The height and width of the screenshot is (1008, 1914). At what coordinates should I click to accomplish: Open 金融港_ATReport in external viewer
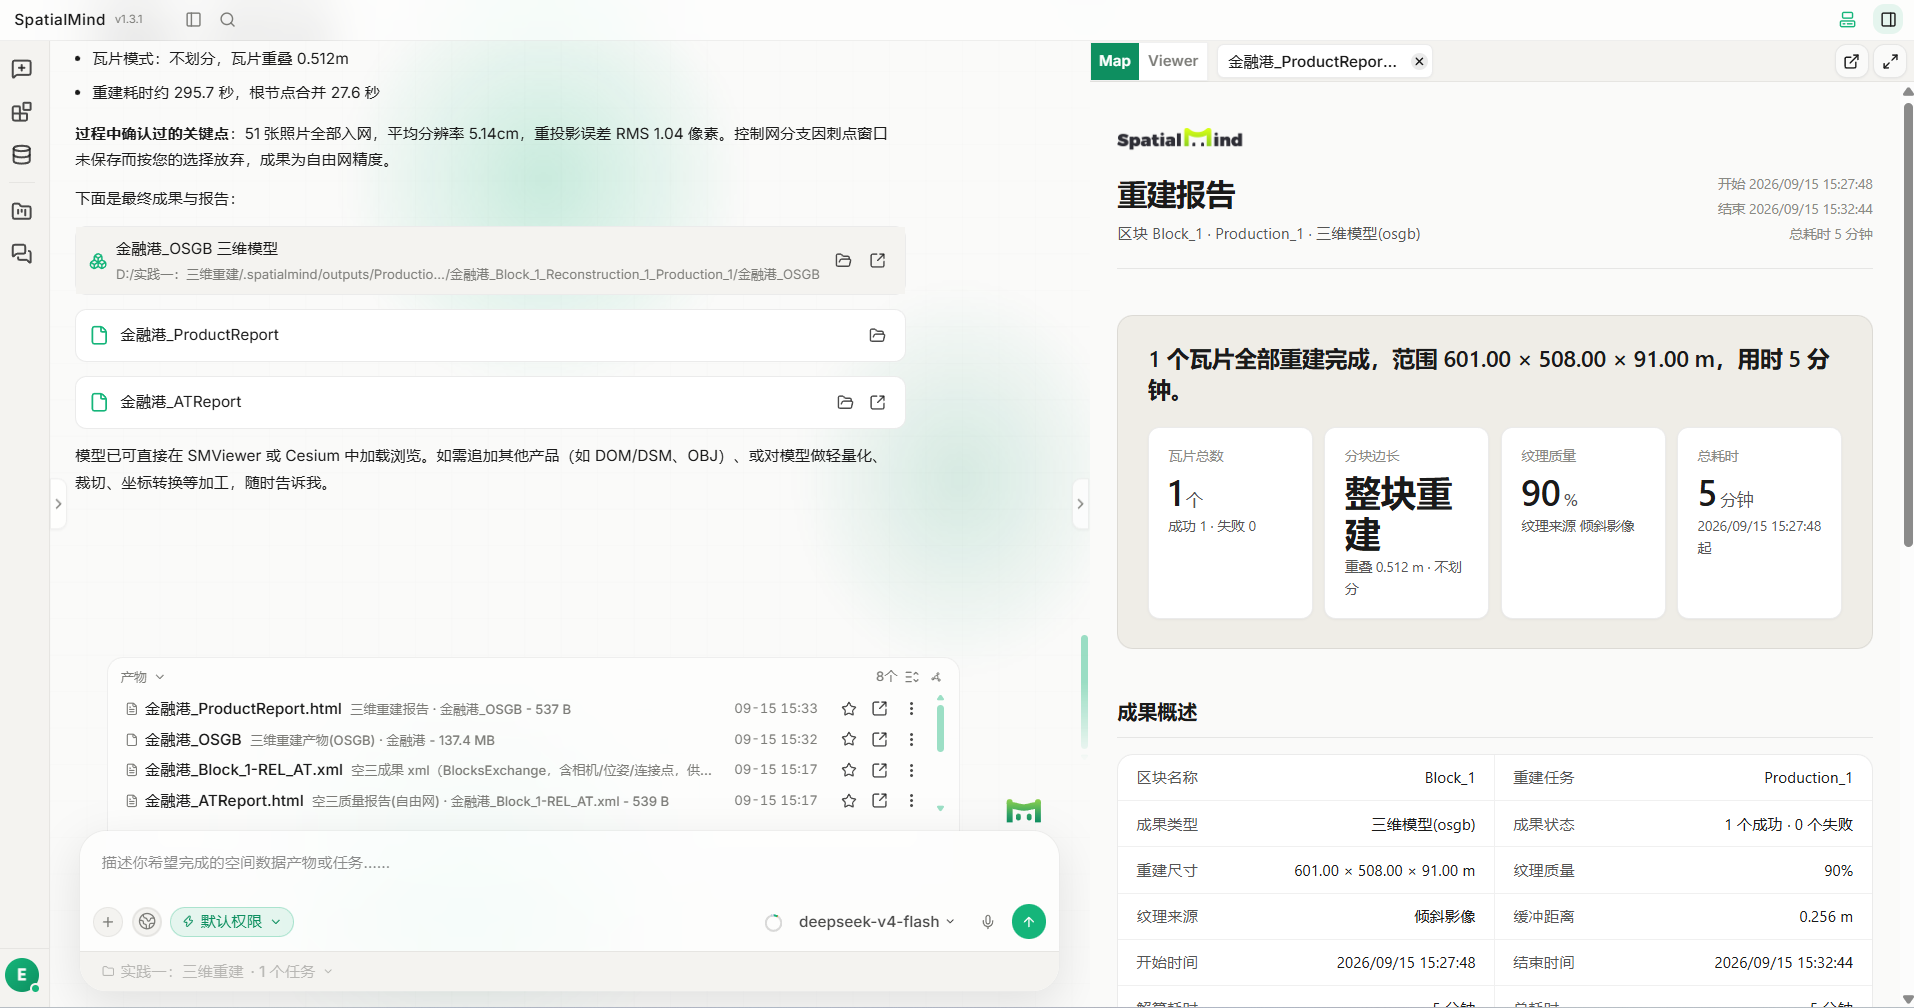[x=878, y=402]
